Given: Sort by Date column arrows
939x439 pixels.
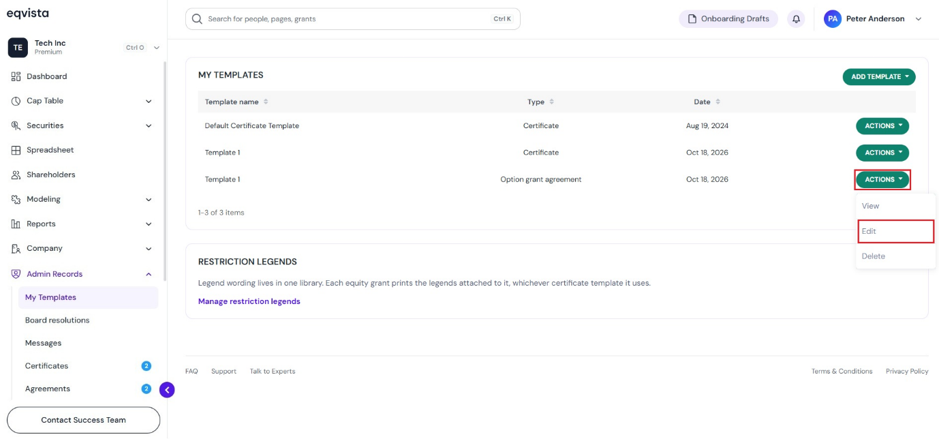Looking at the screenshot, I should click(x=717, y=102).
